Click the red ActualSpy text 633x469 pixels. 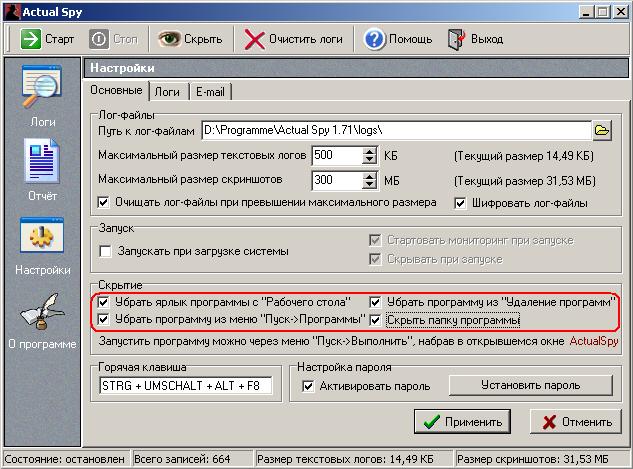point(594,341)
